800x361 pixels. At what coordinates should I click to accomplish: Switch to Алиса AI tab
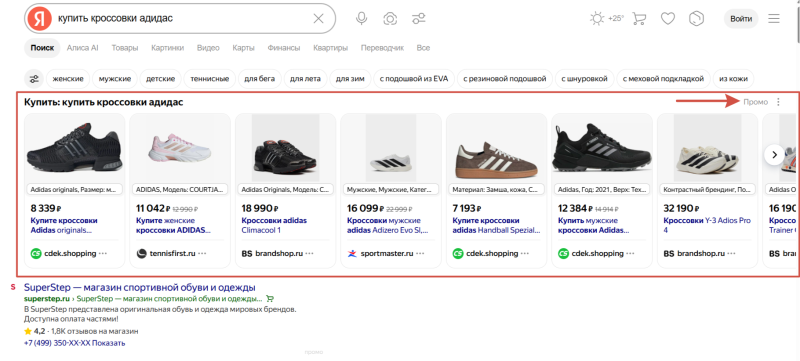point(83,48)
